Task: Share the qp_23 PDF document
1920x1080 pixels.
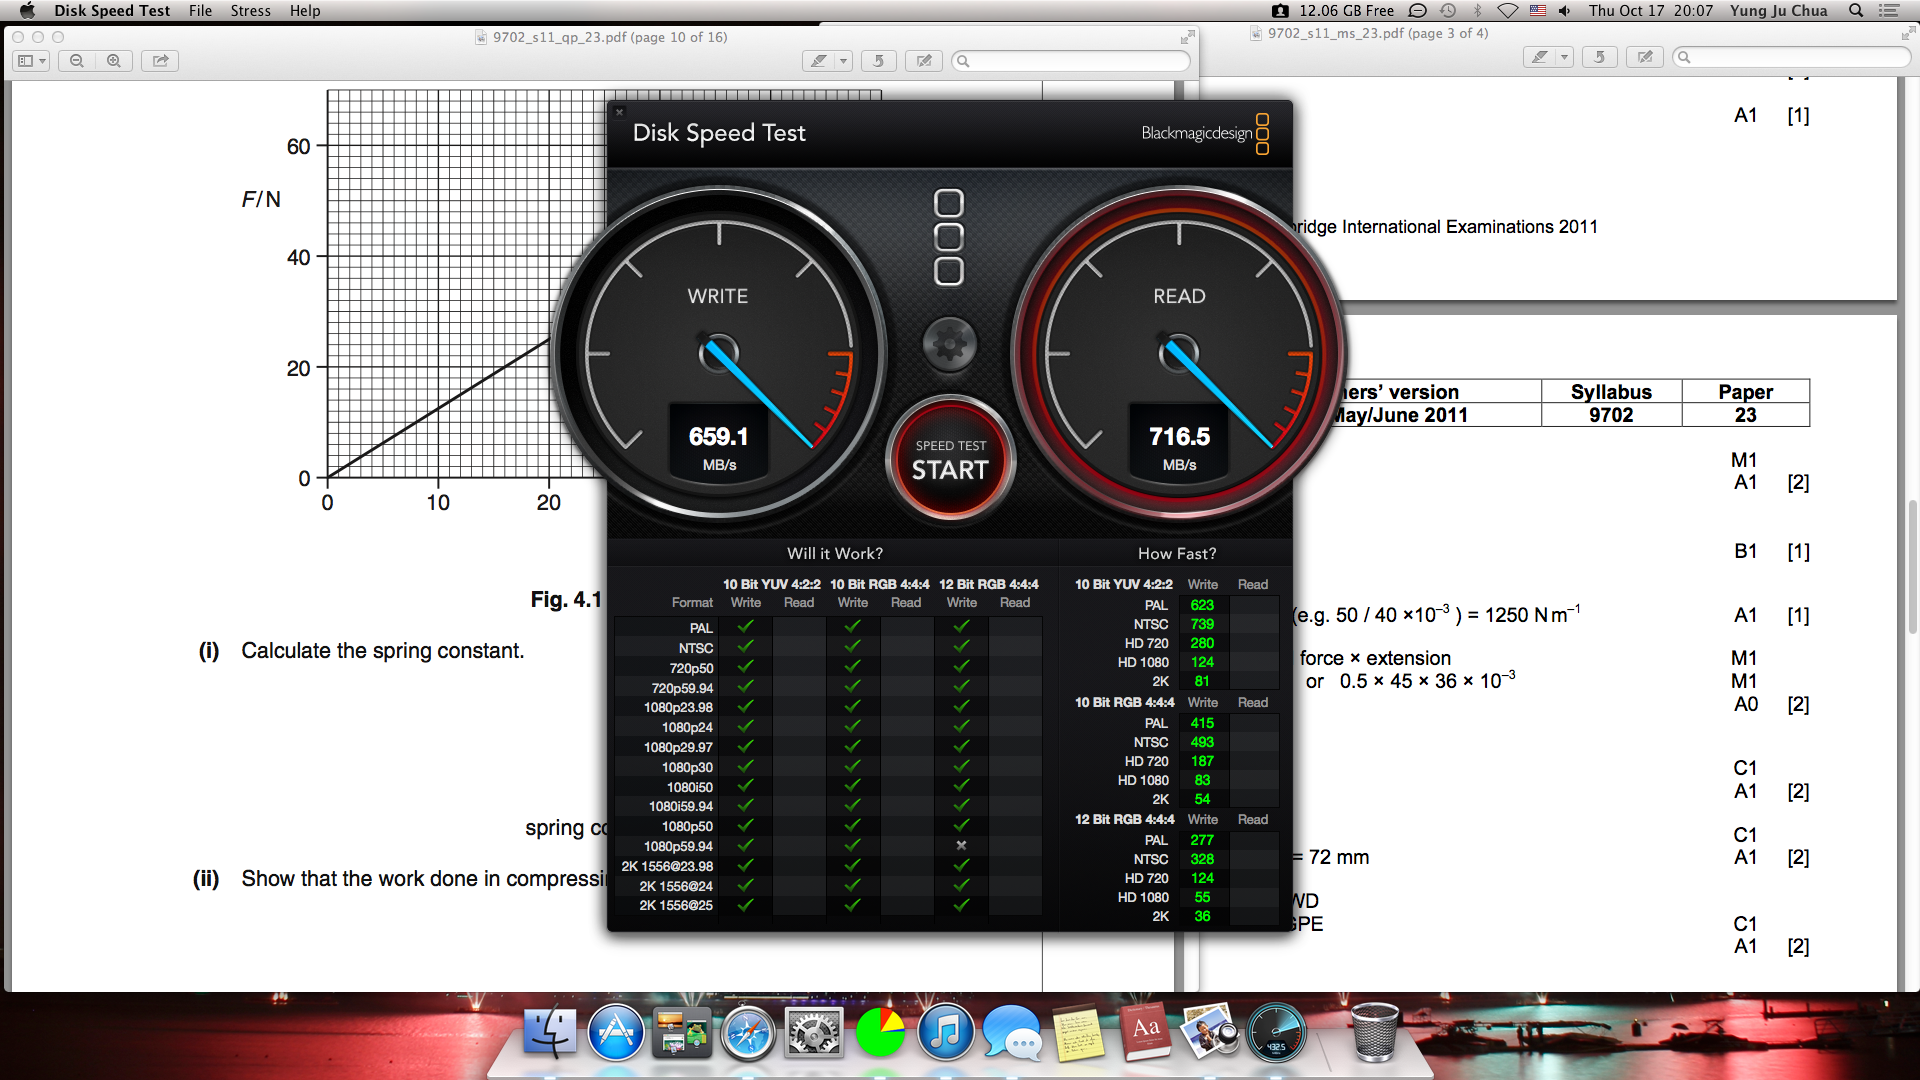Action: pyautogui.click(x=160, y=61)
